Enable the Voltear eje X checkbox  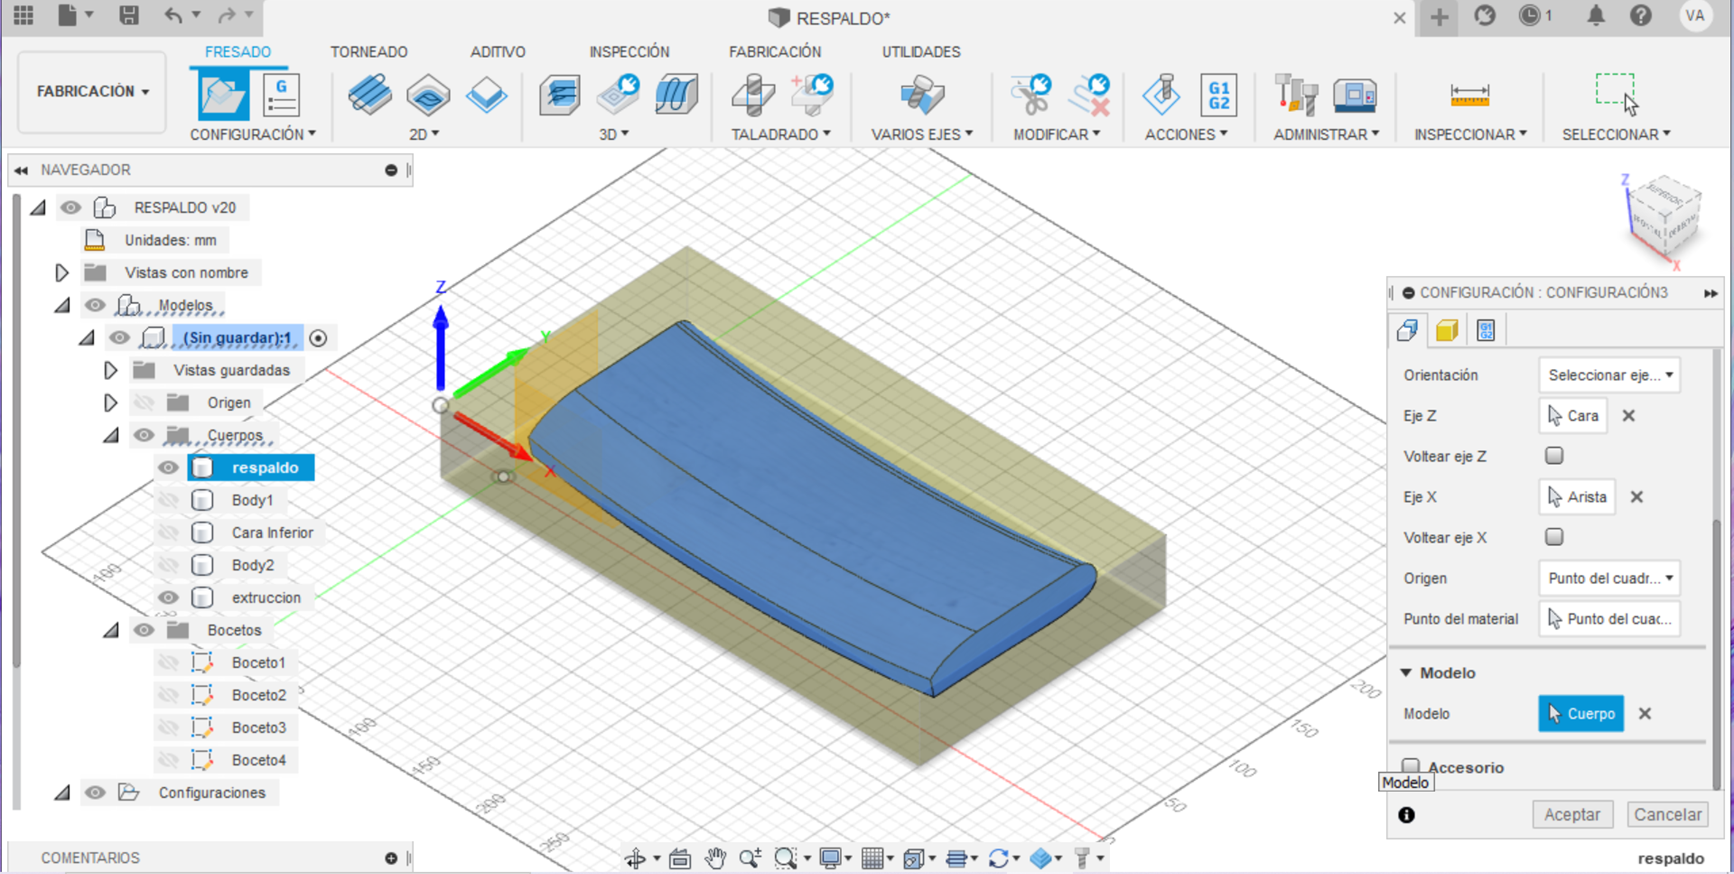(1554, 537)
